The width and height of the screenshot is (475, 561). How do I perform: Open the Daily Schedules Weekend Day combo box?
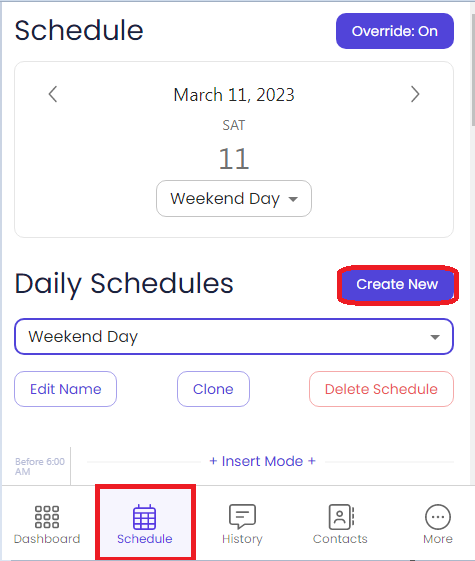point(234,337)
